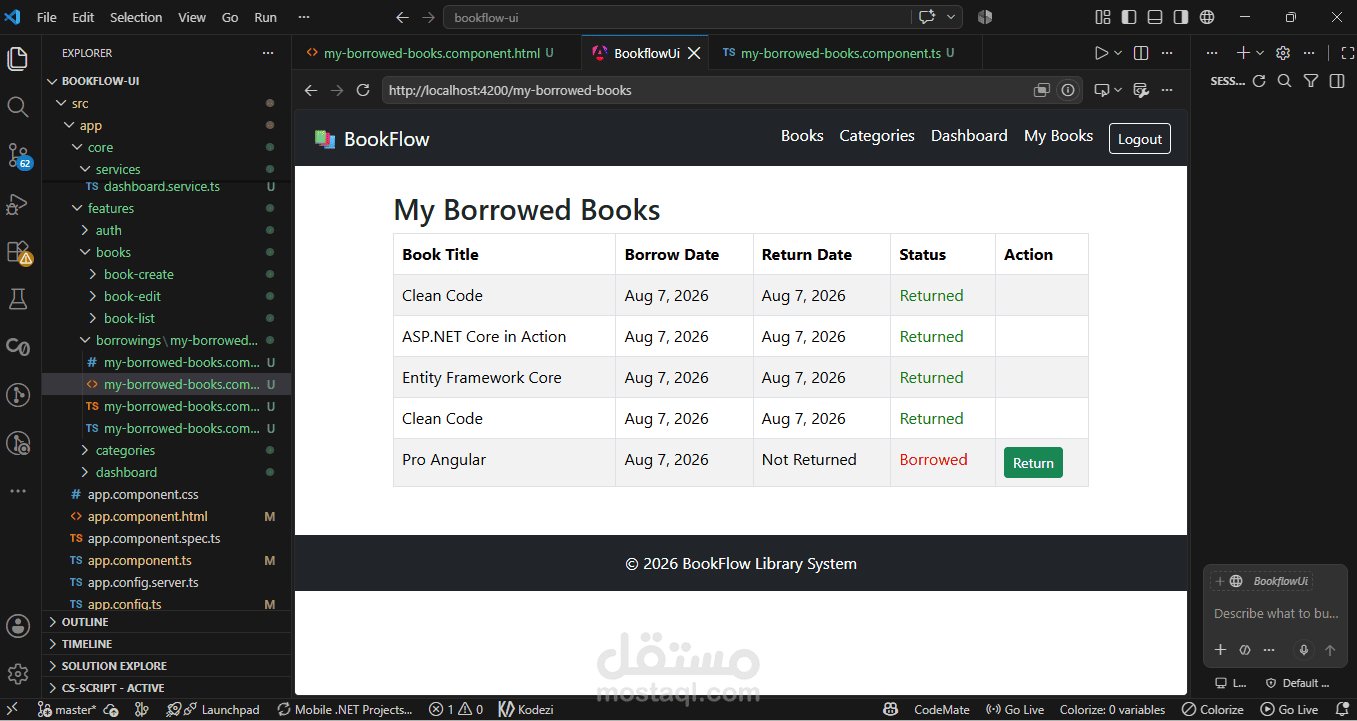
Task: Split the editor to the right
Action: 1141,53
